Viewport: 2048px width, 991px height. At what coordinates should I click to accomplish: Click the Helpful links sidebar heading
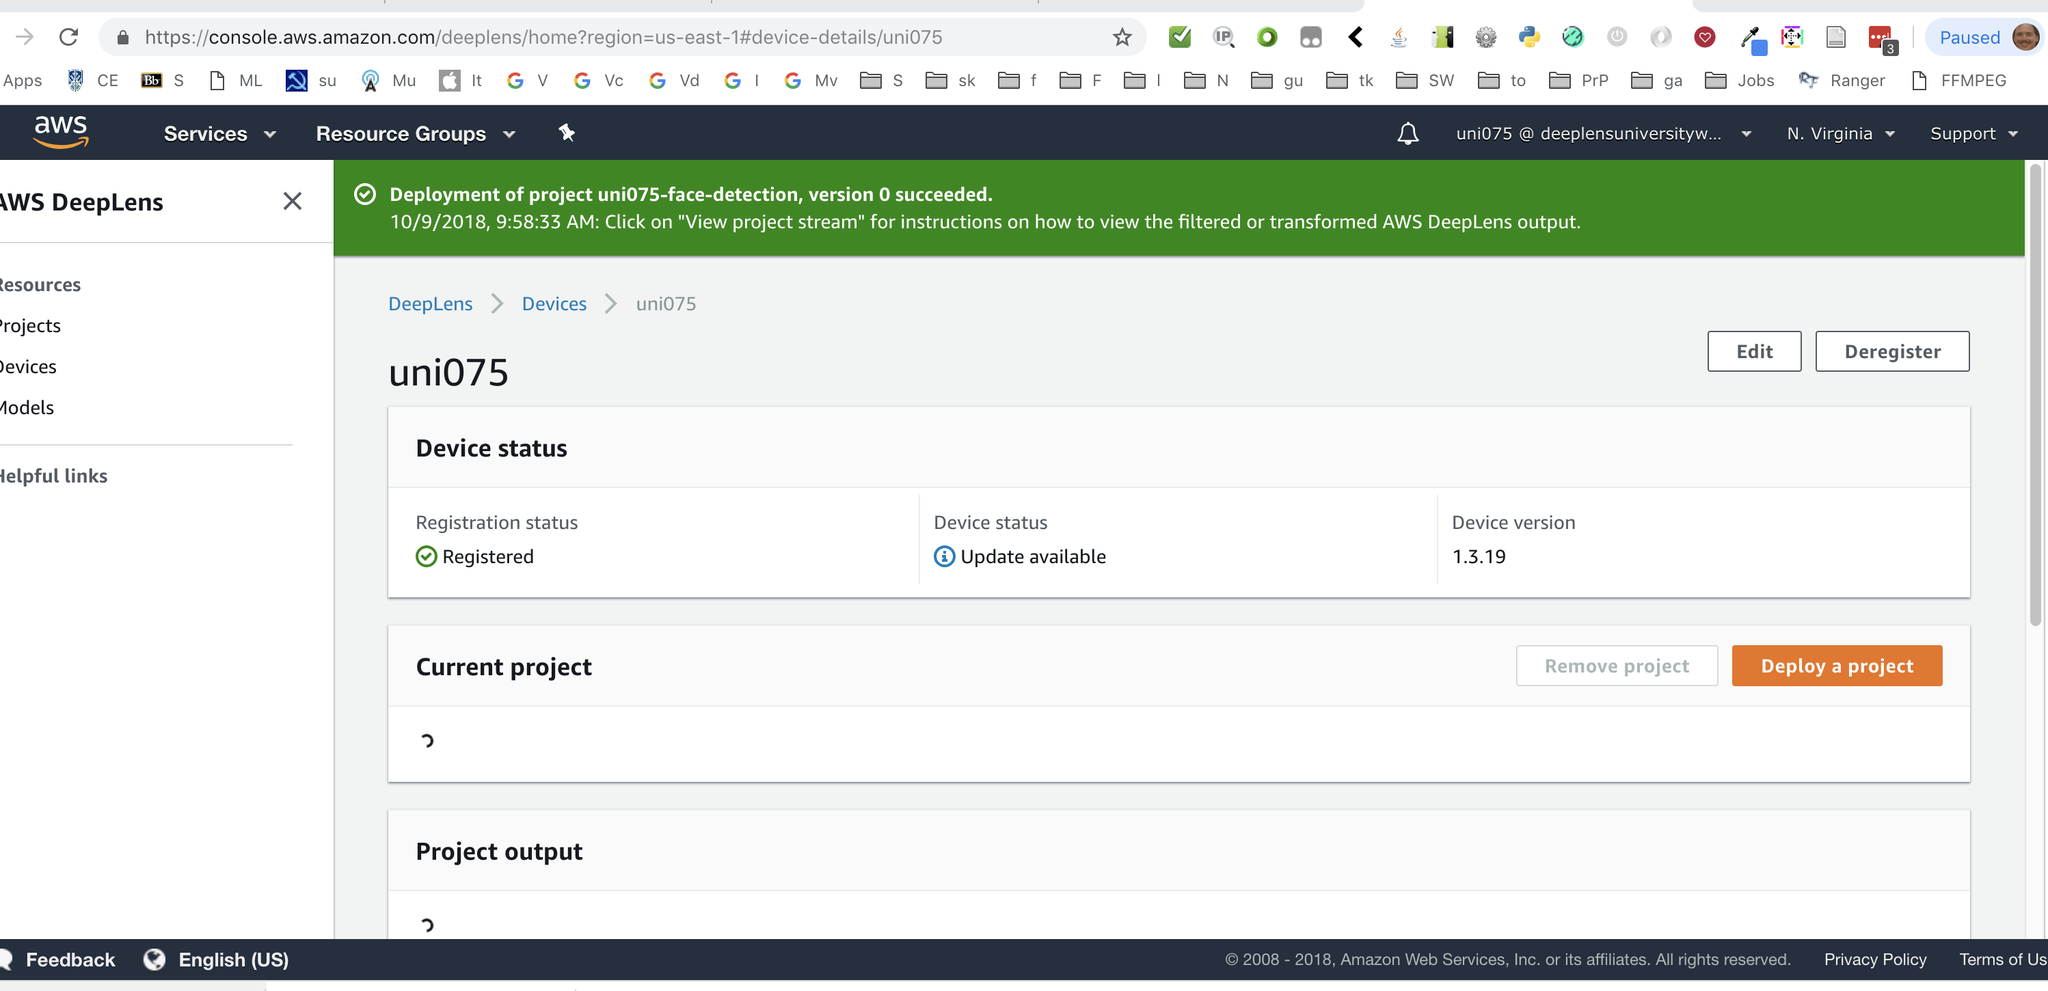click(53, 476)
